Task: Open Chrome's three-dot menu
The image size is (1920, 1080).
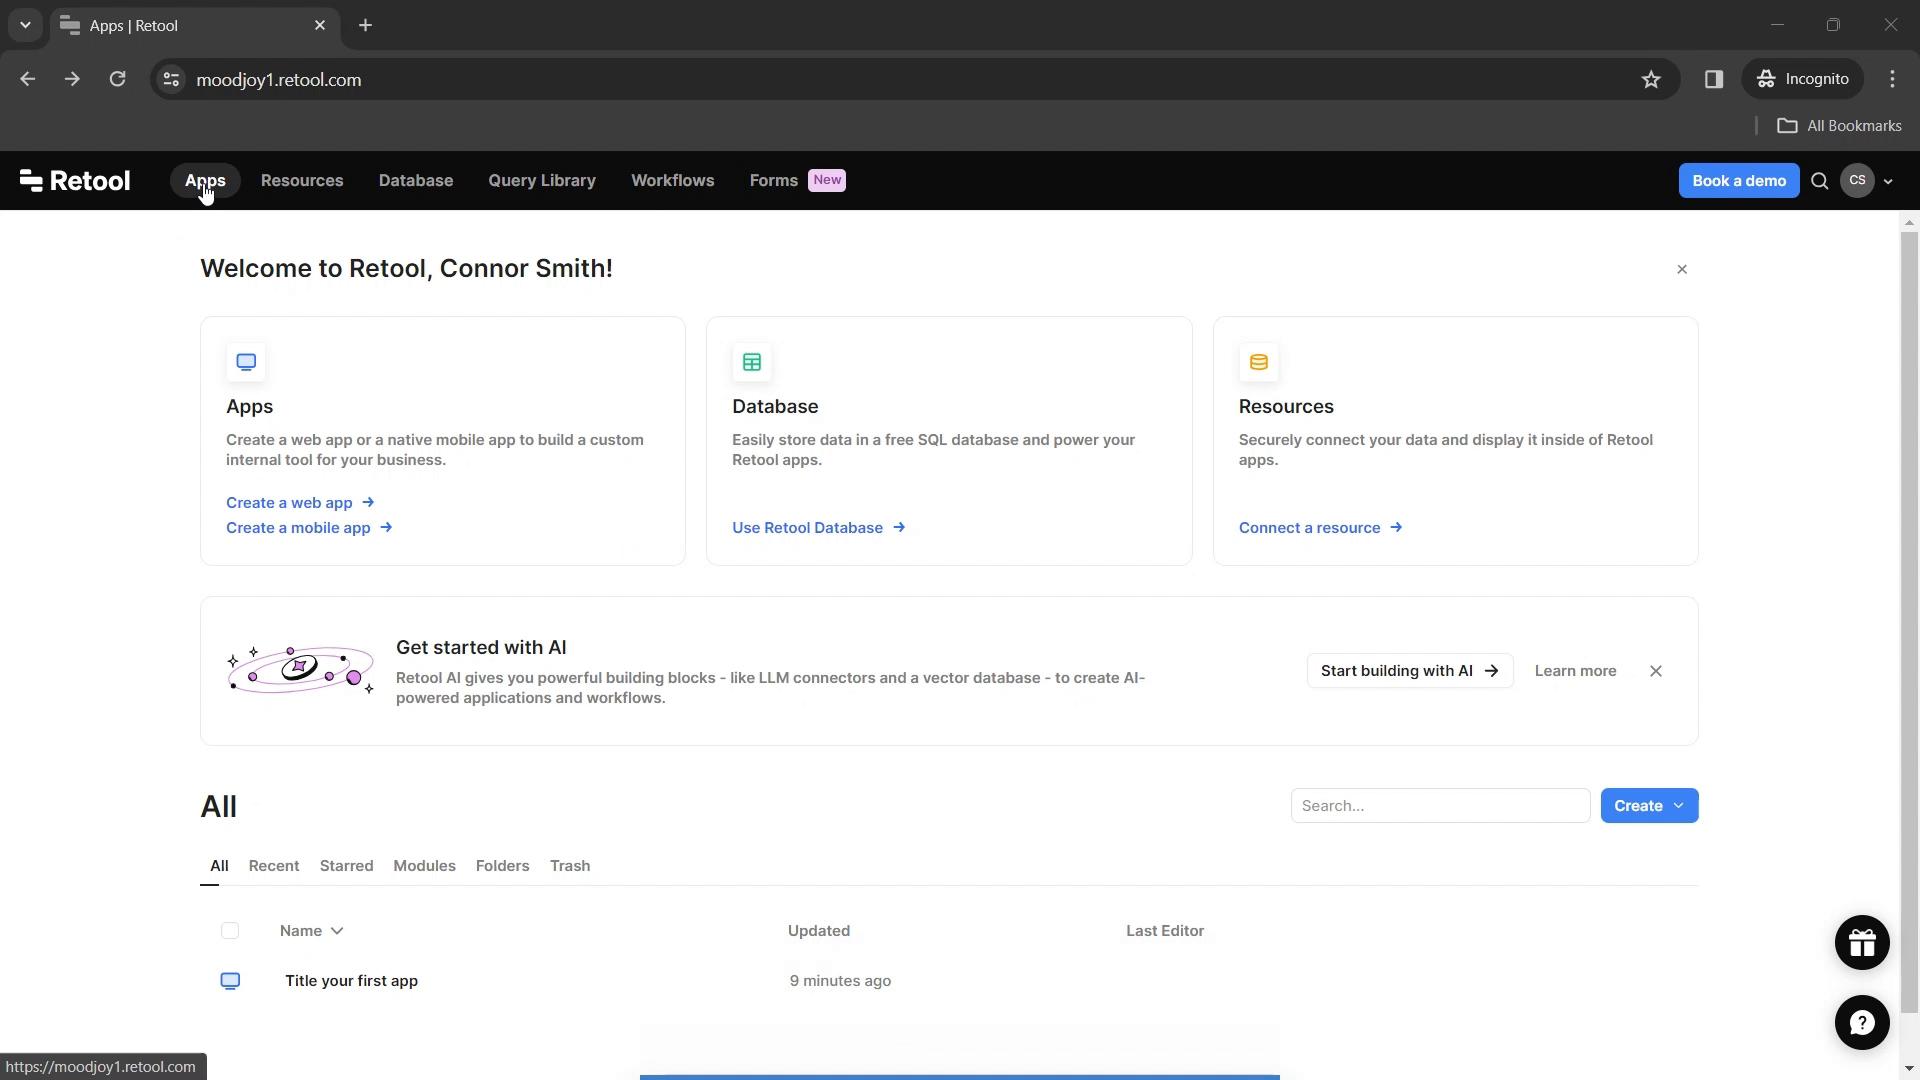Action: (x=1892, y=79)
